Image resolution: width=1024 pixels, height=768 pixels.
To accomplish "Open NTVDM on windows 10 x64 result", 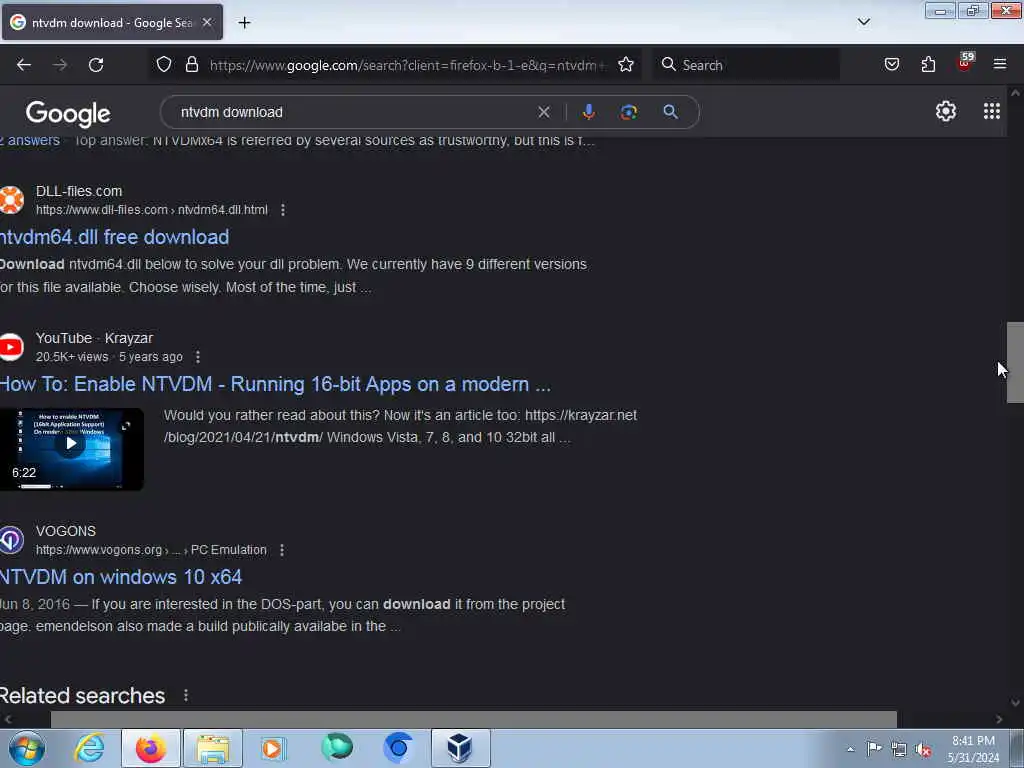I will (x=121, y=577).
